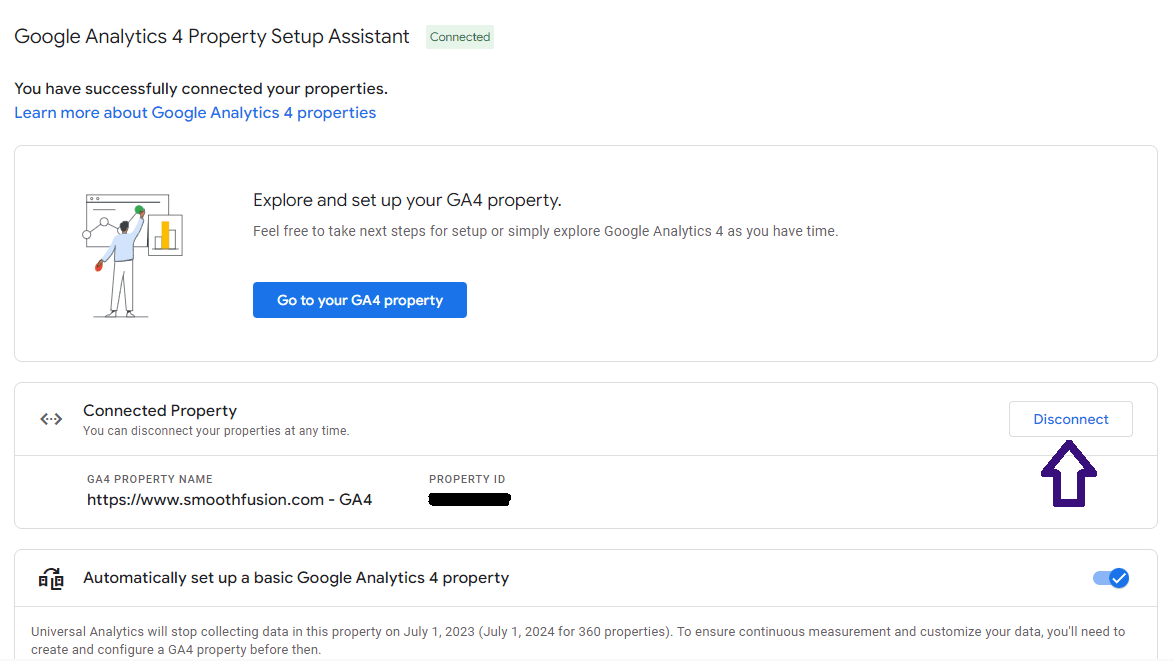Click the GA4 PROPERTY NAME label
Viewport: 1174px width, 661px height.
pyautogui.click(x=150, y=479)
